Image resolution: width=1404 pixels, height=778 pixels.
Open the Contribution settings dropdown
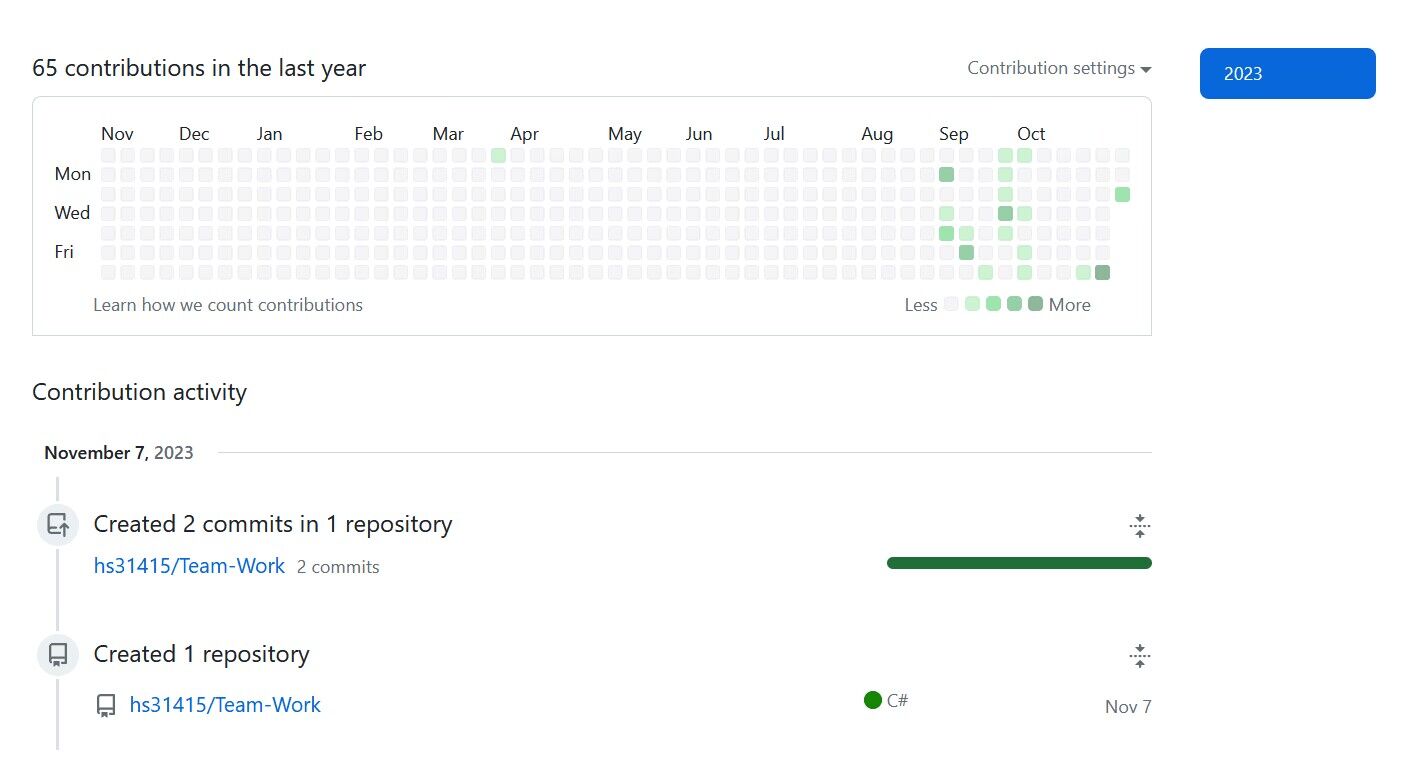(x=1059, y=68)
